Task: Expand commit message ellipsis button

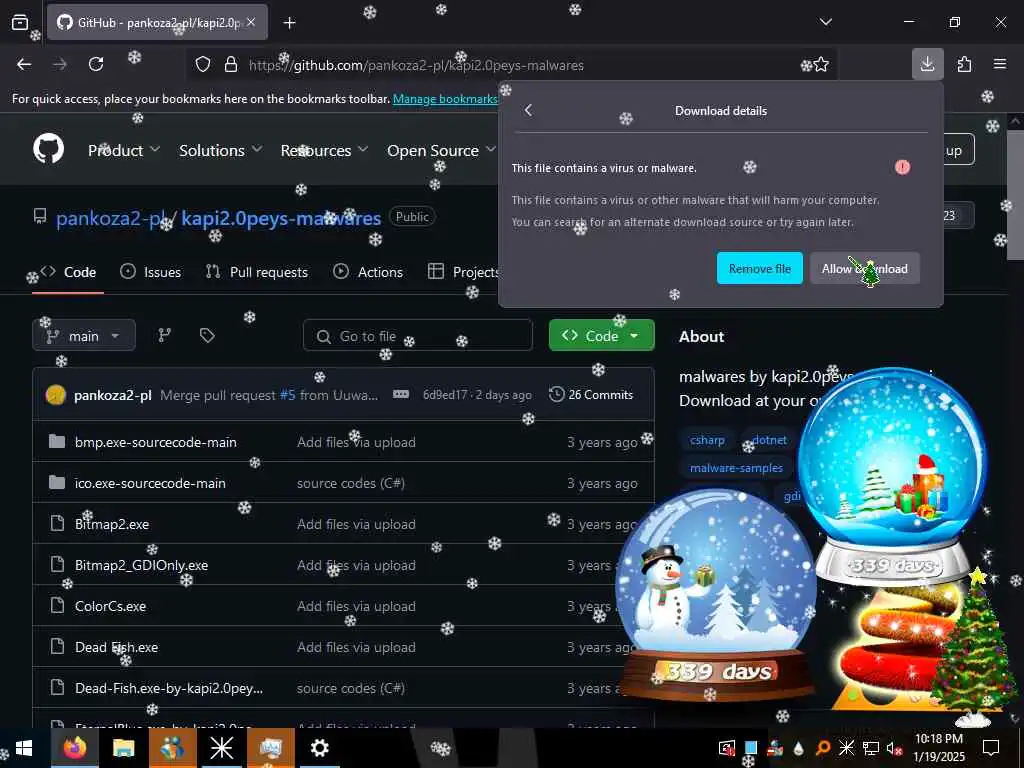Action: coord(400,394)
